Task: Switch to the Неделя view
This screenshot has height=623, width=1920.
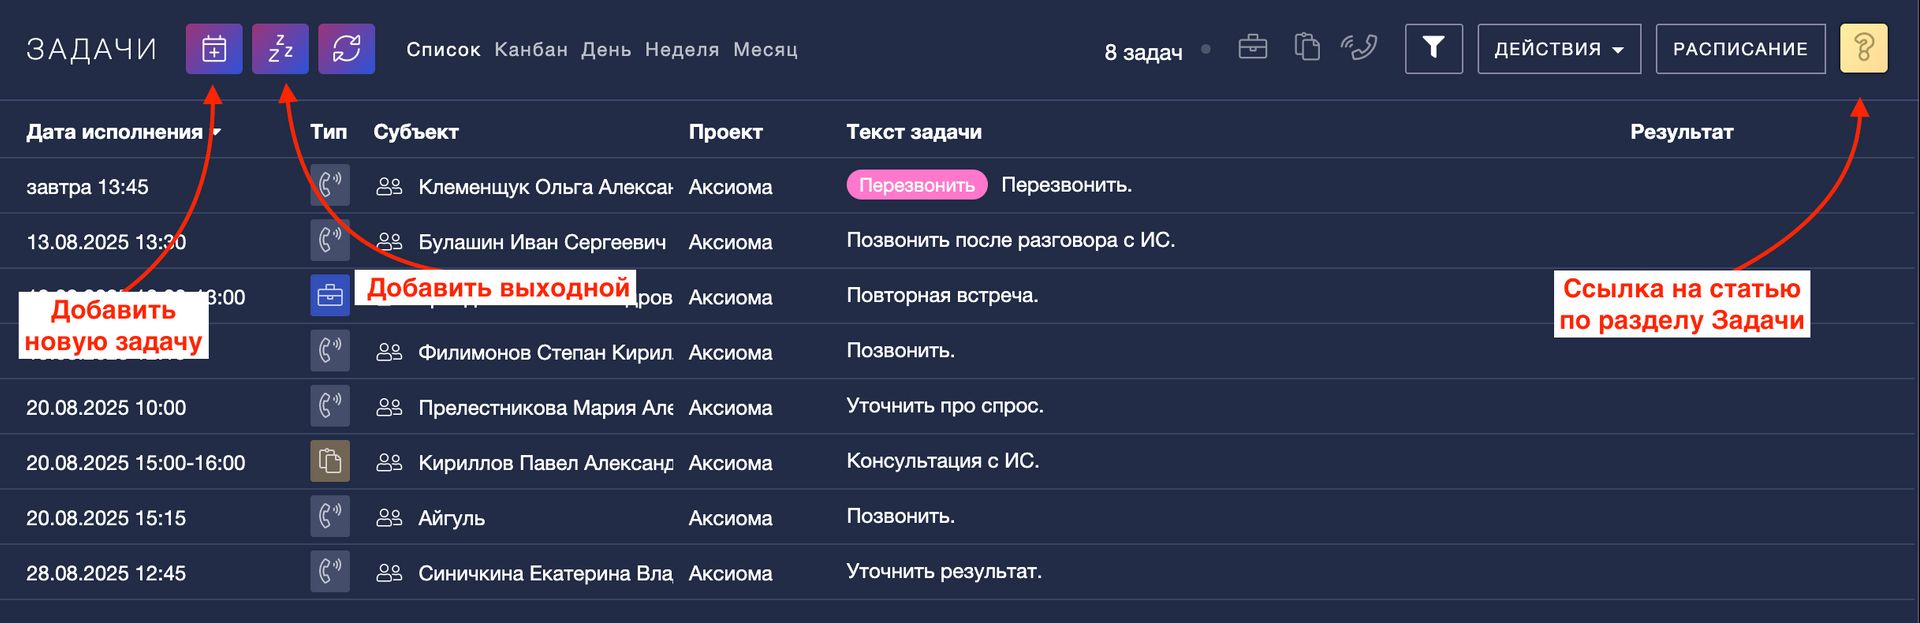Action: click(682, 49)
